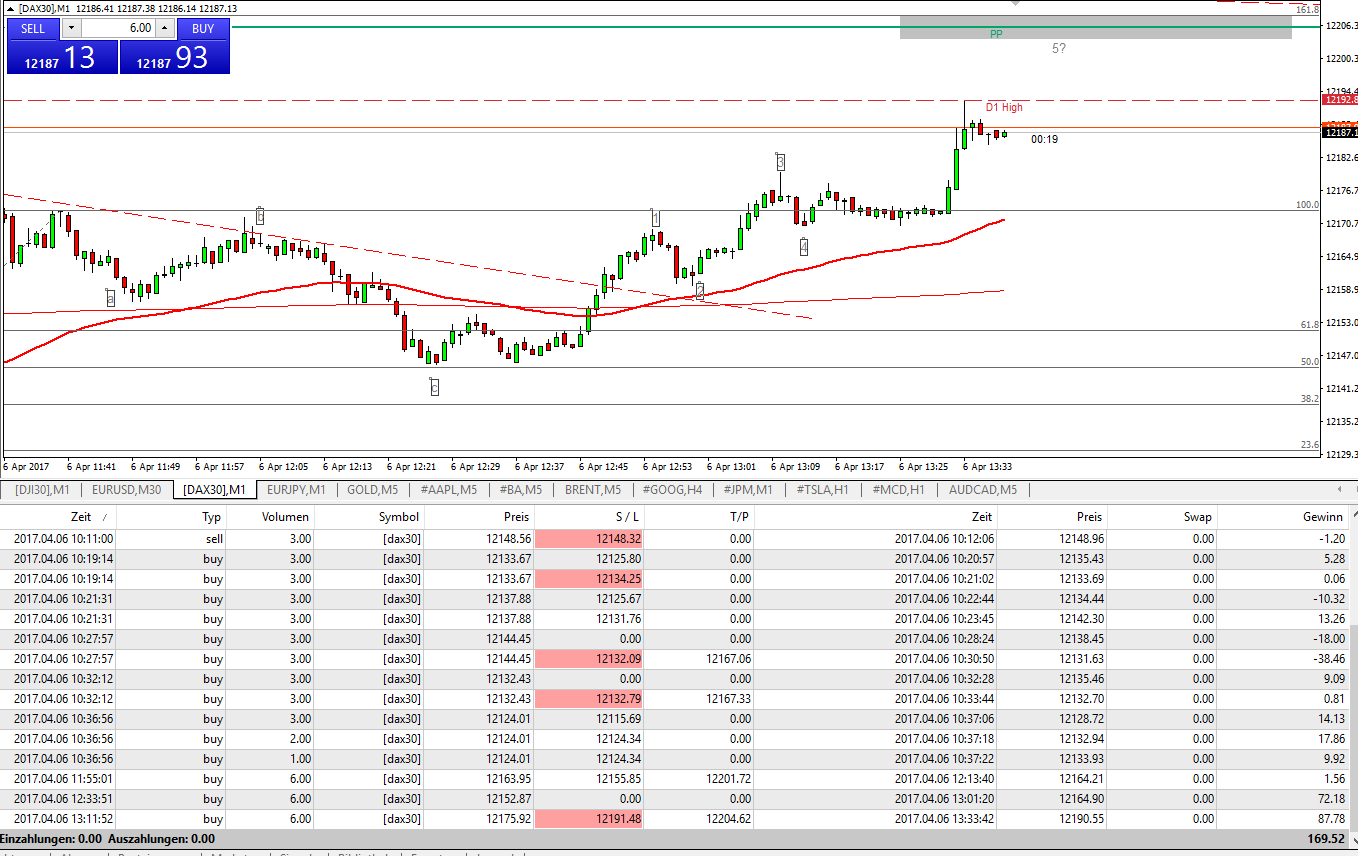
Task: Click the highlighted S/L cell 12191.48
Action: [590, 818]
